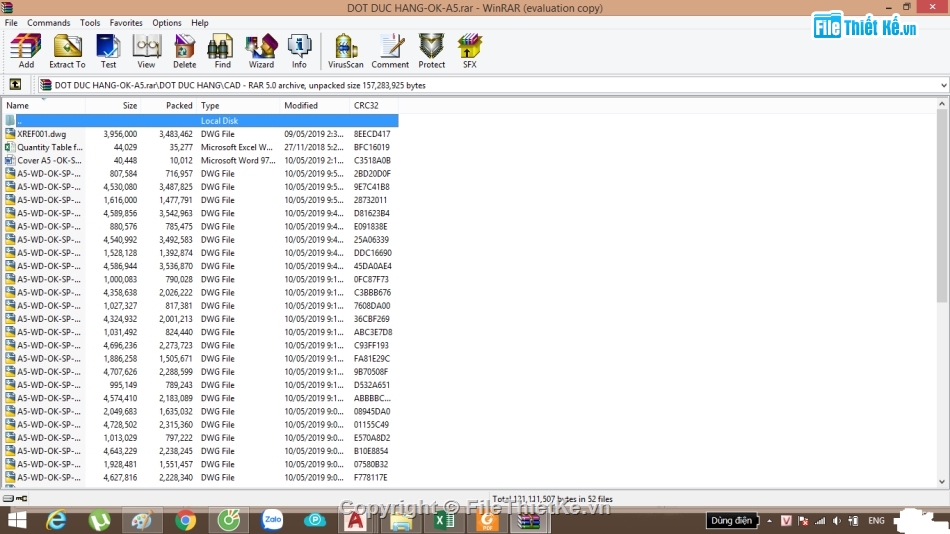Open uTorrent from the taskbar
Image resolution: width=950 pixels, height=534 pixels.
[99, 520]
